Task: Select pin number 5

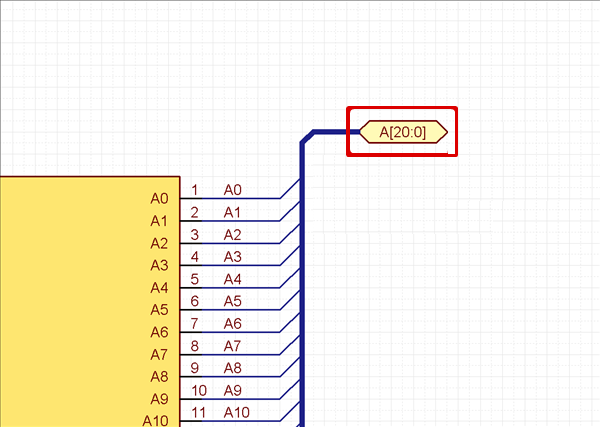Action: [x=194, y=279]
